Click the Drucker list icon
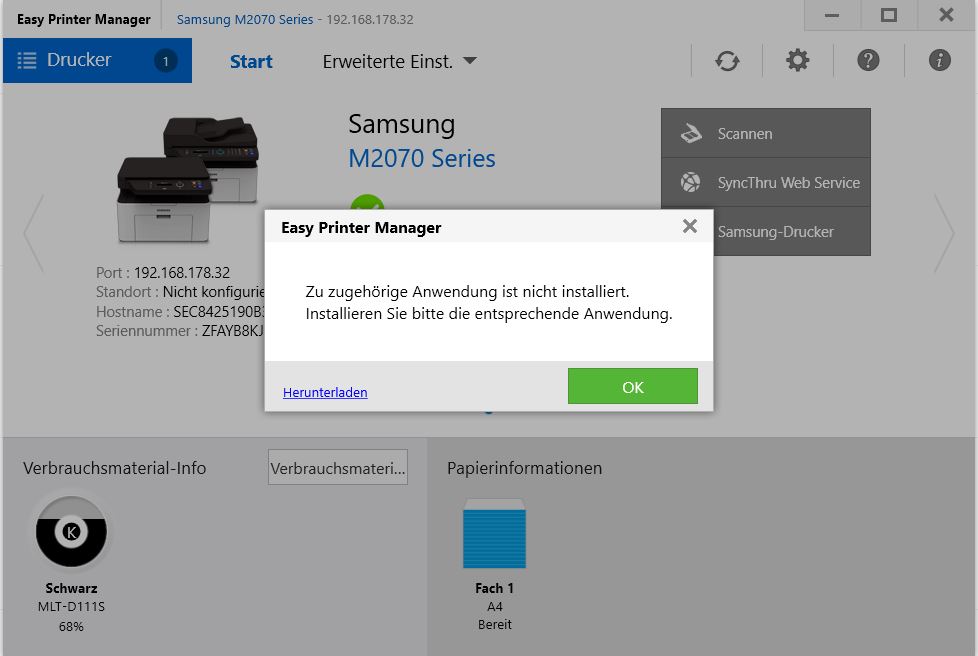 (x=27, y=60)
